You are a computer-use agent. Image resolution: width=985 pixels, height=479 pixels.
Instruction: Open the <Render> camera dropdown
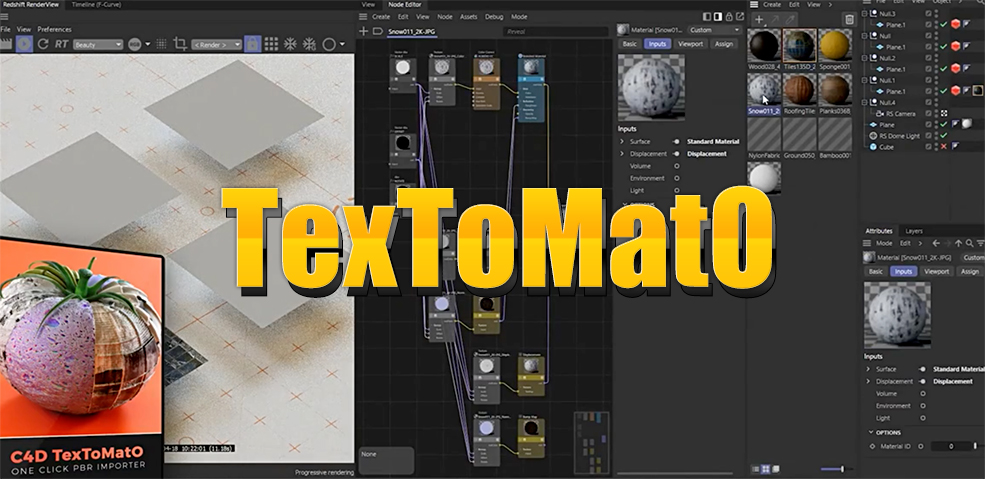217,45
